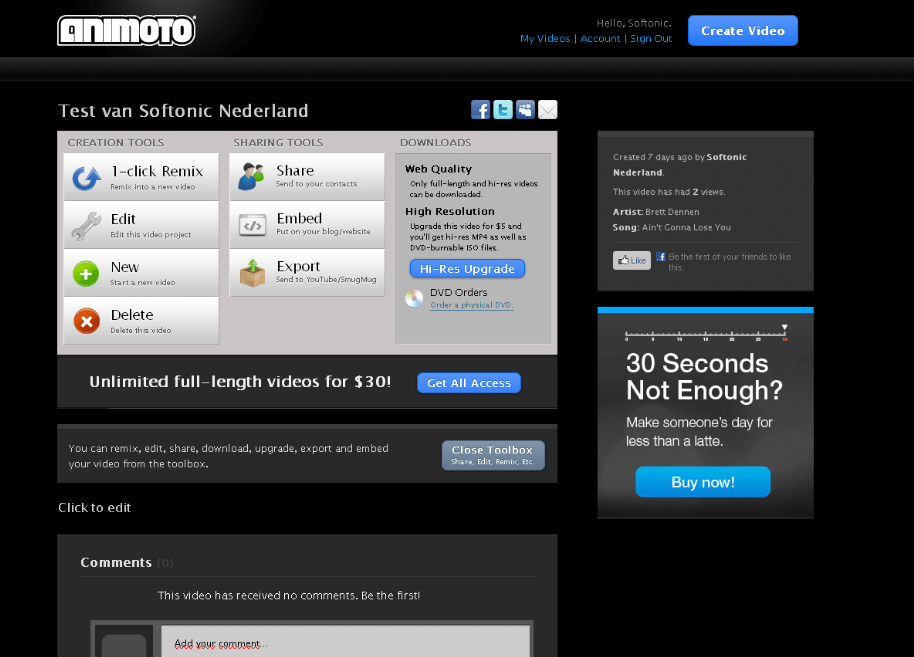
Task: Click the commenter avatar placeholder
Action: click(x=124, y=641)
